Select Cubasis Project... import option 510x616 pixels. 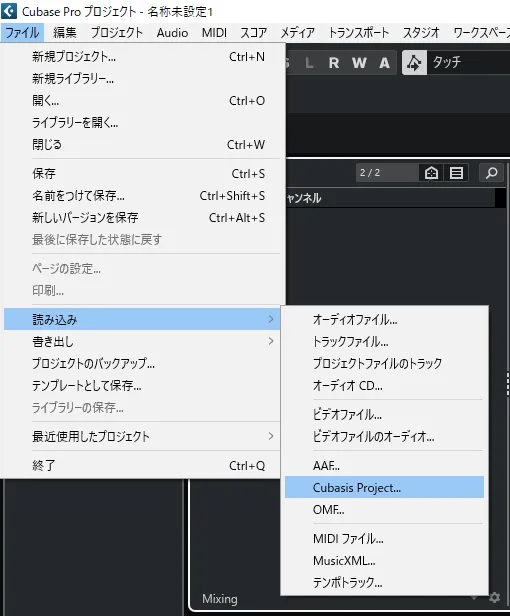384,487
